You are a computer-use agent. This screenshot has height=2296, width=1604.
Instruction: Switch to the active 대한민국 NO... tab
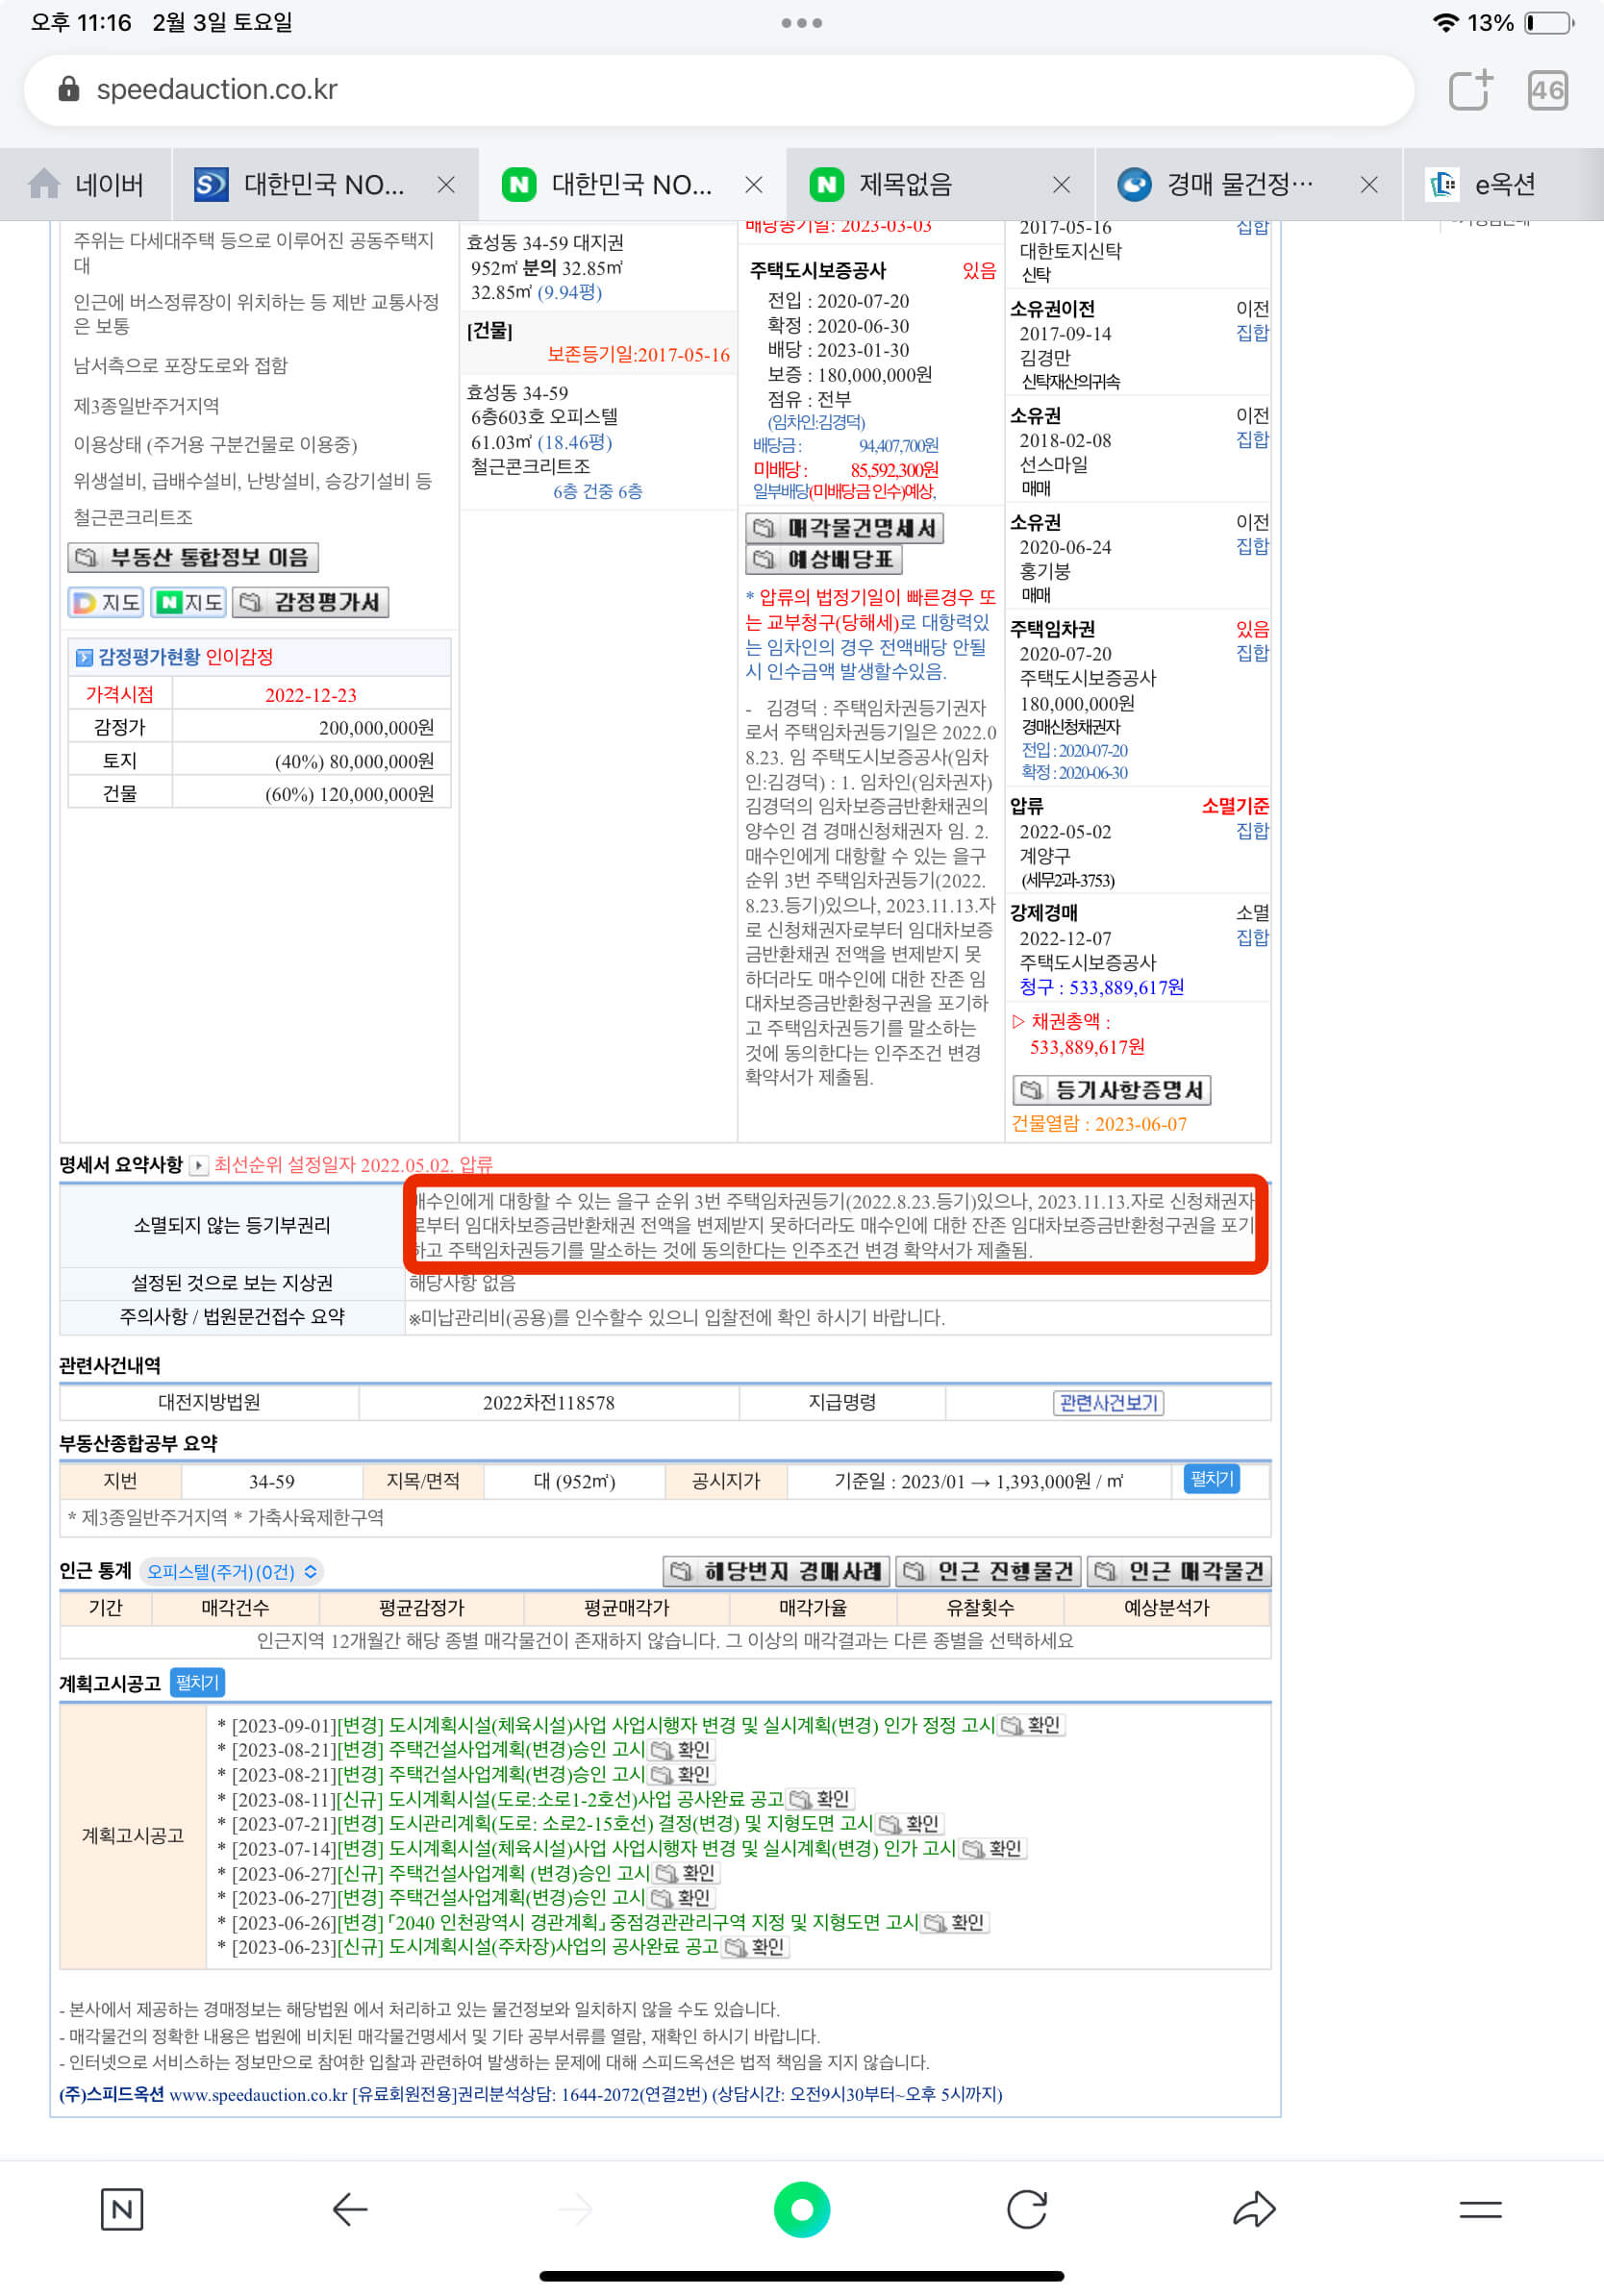tap(632, 184)
